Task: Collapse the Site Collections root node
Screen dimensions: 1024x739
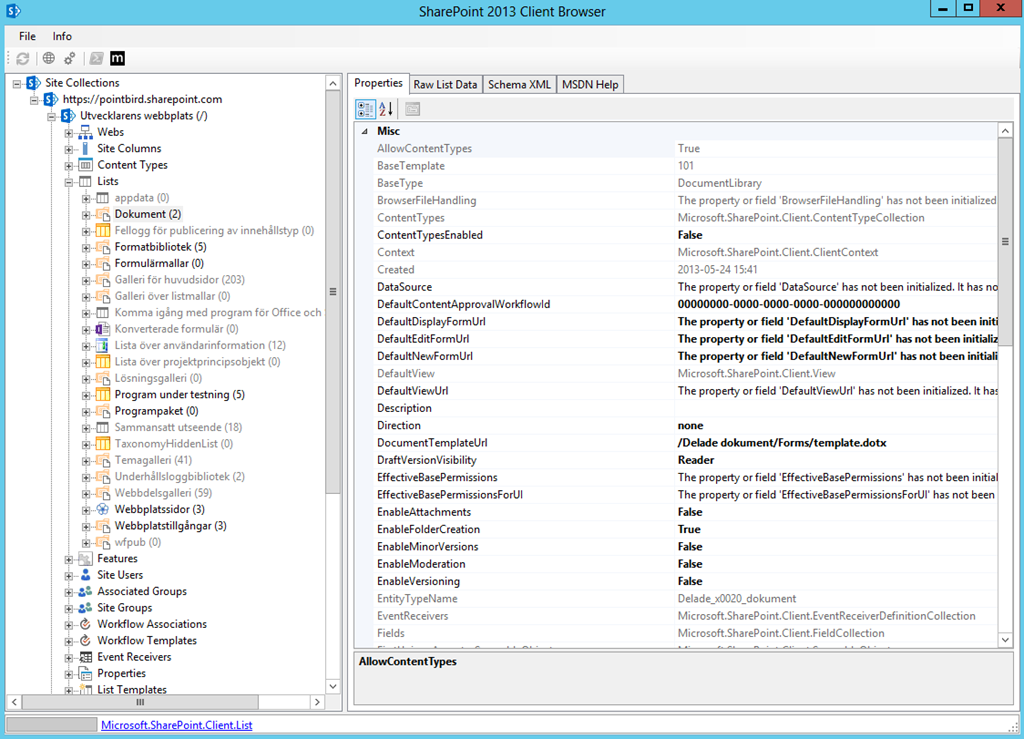Action: 17,84
